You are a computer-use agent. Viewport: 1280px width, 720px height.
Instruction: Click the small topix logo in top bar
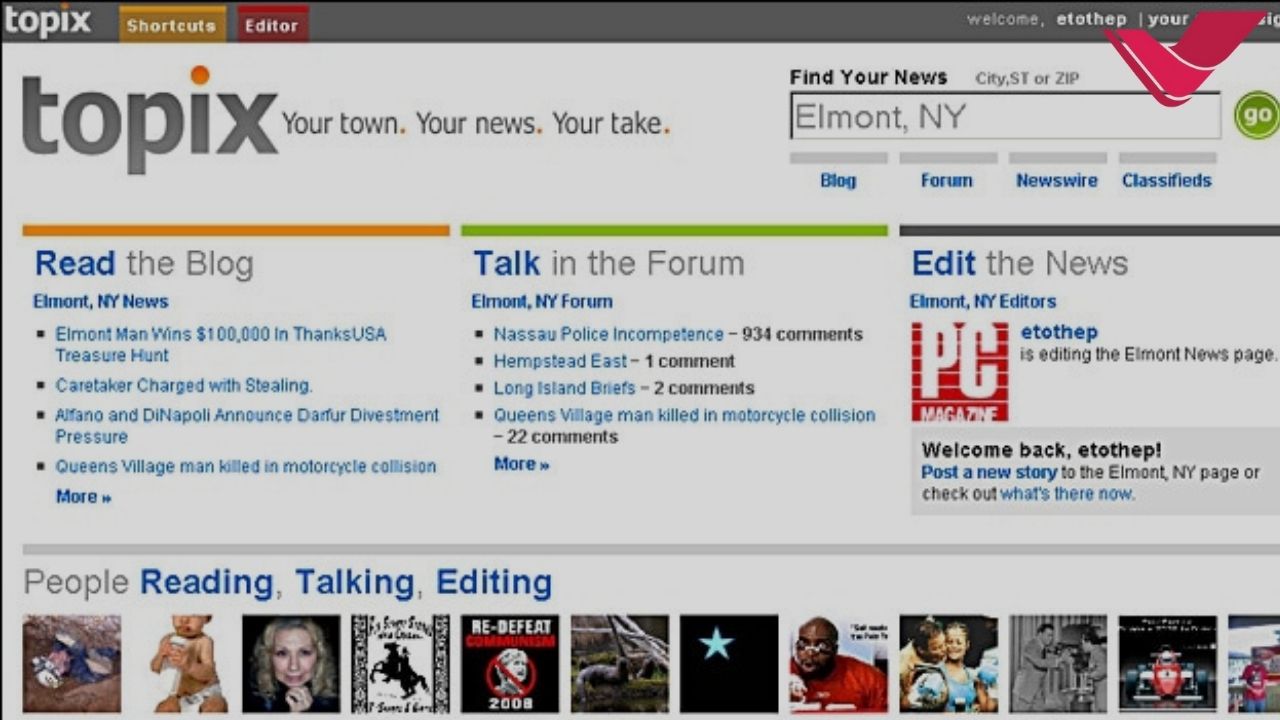tap(48, 21)
